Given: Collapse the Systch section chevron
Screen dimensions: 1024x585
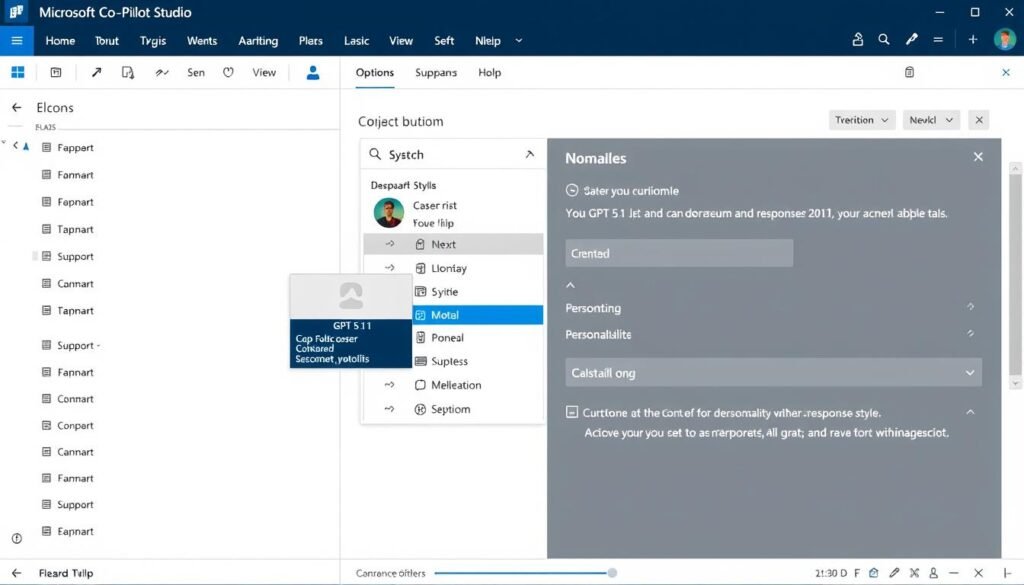Looking at the screenshot, I should tap(528, 154).
